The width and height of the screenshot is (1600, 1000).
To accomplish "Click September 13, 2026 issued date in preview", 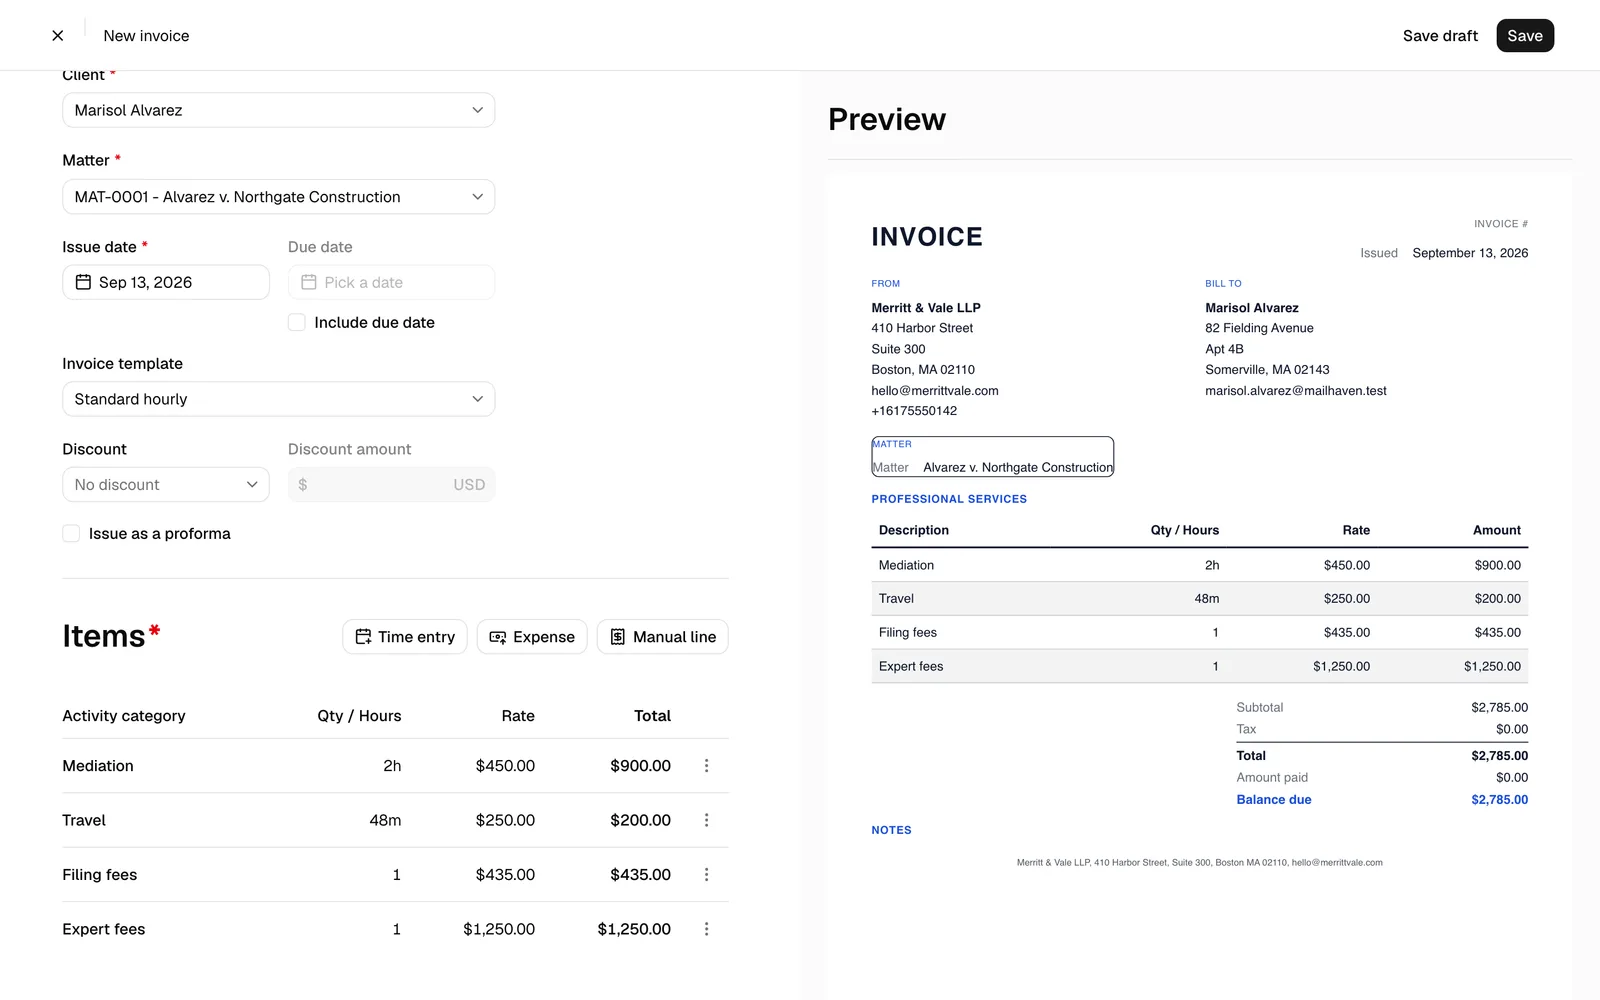I will point(1470,253).
